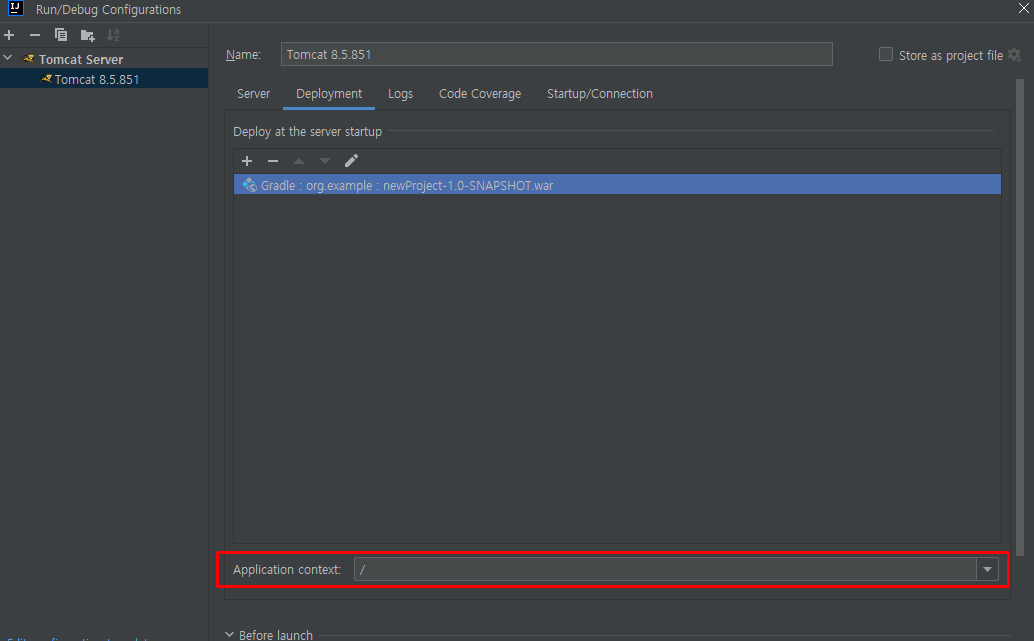The height and width of the screenshot is (641, 1034).
Task: Switch to the Deployment tab
Action: [329, 94]
